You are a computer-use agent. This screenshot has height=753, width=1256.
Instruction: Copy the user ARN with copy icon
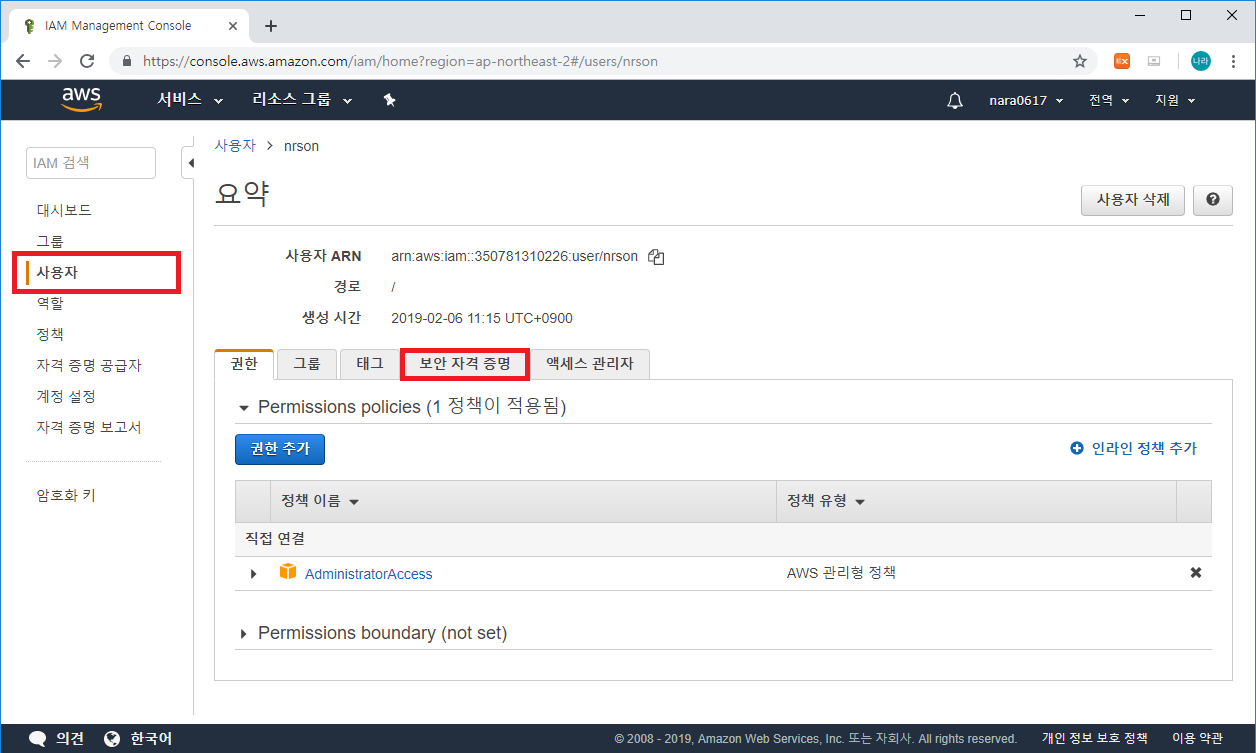(x=656, y=257)
